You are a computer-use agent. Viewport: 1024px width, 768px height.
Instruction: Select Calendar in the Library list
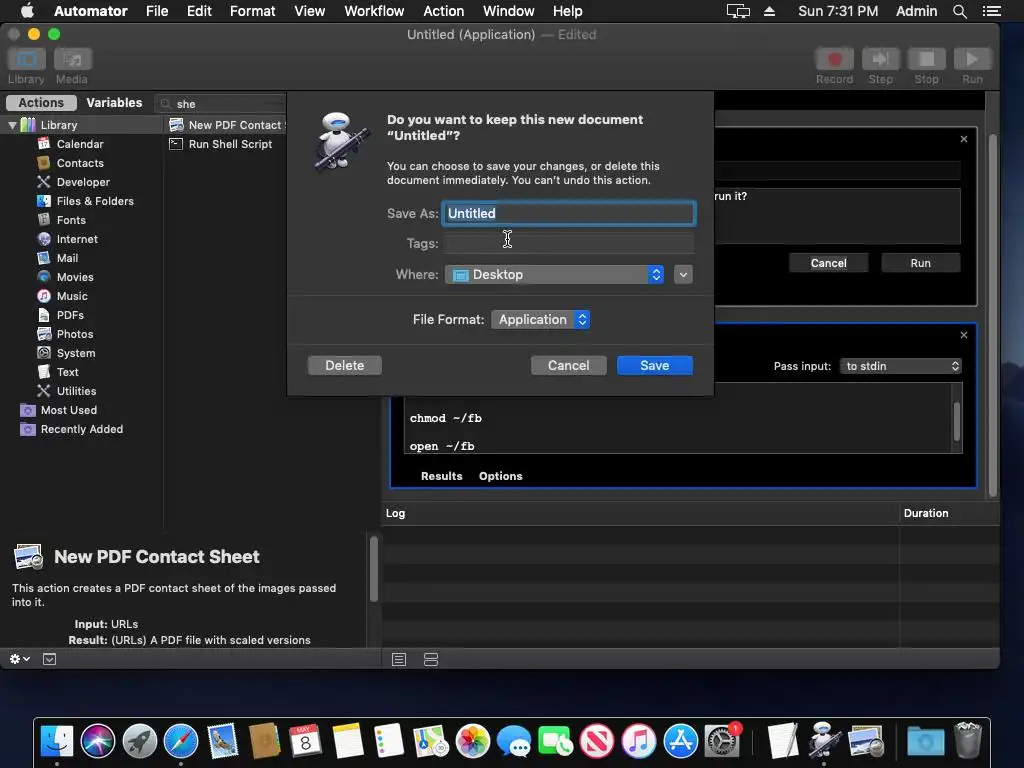(x=80, y=144)
